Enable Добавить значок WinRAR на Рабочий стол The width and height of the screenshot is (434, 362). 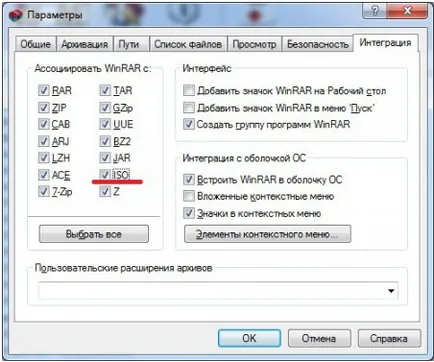point(189,90)
